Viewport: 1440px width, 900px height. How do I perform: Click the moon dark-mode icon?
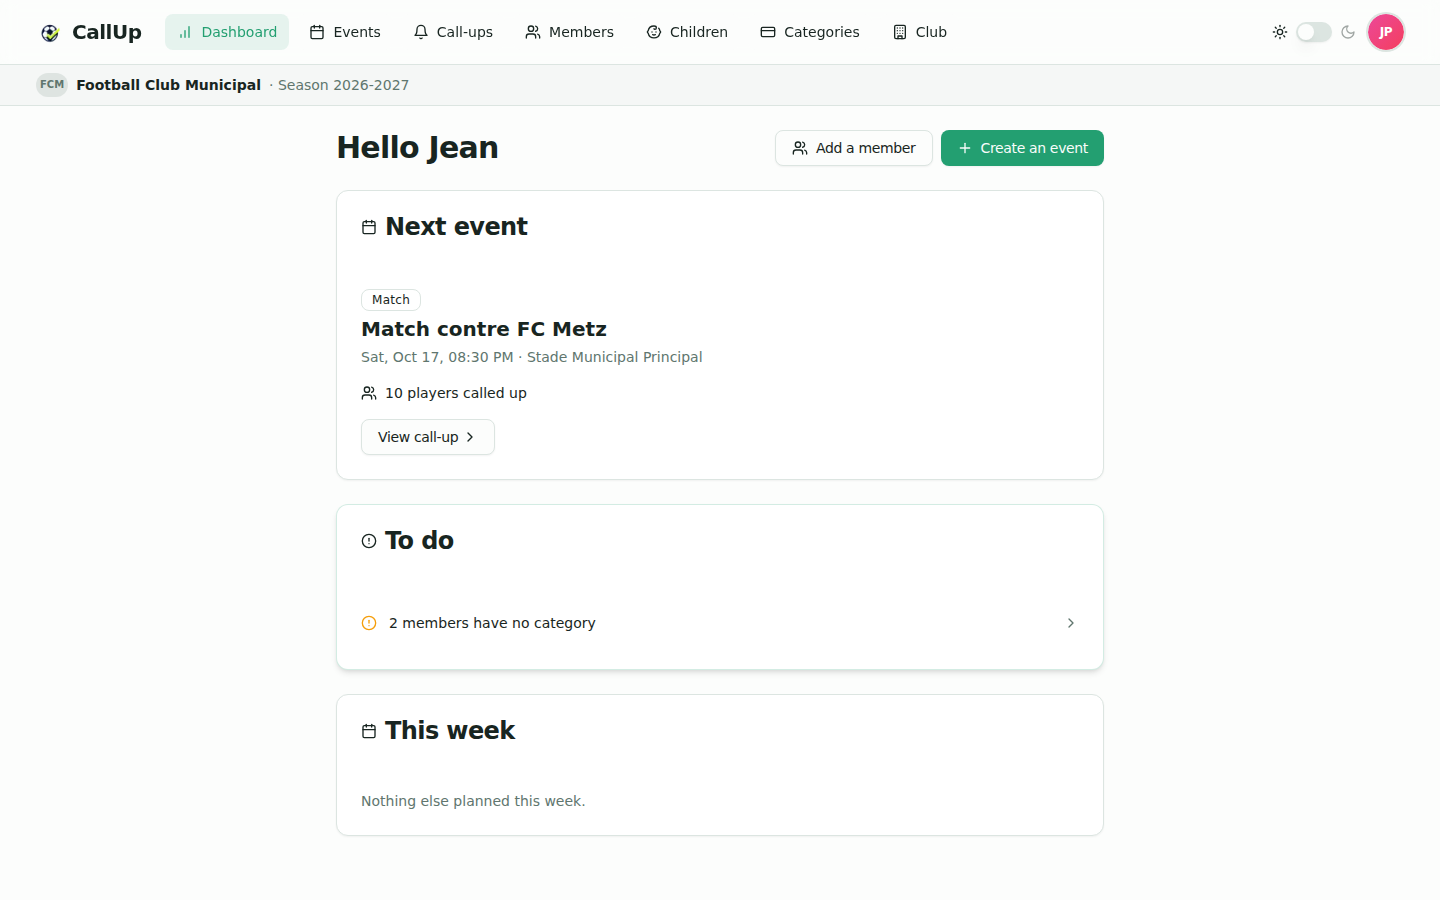coord(1348,32)
